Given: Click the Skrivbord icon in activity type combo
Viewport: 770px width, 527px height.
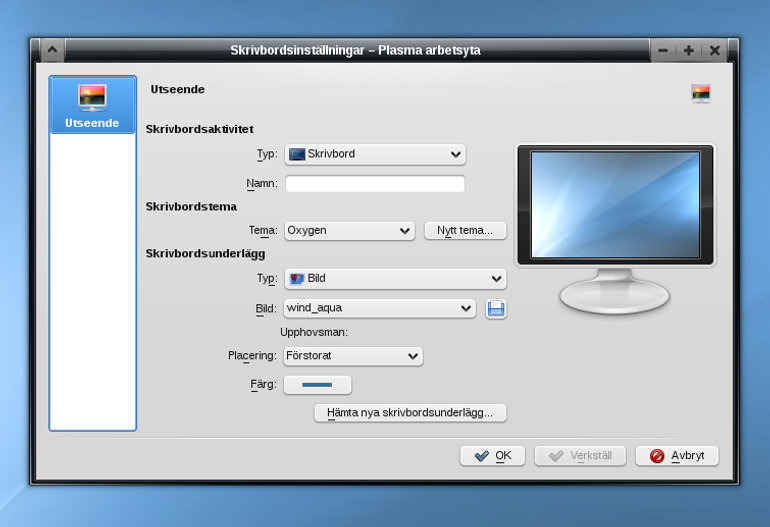Looking at the screenshot, I should pyautogui.click(x=297, y=154).
